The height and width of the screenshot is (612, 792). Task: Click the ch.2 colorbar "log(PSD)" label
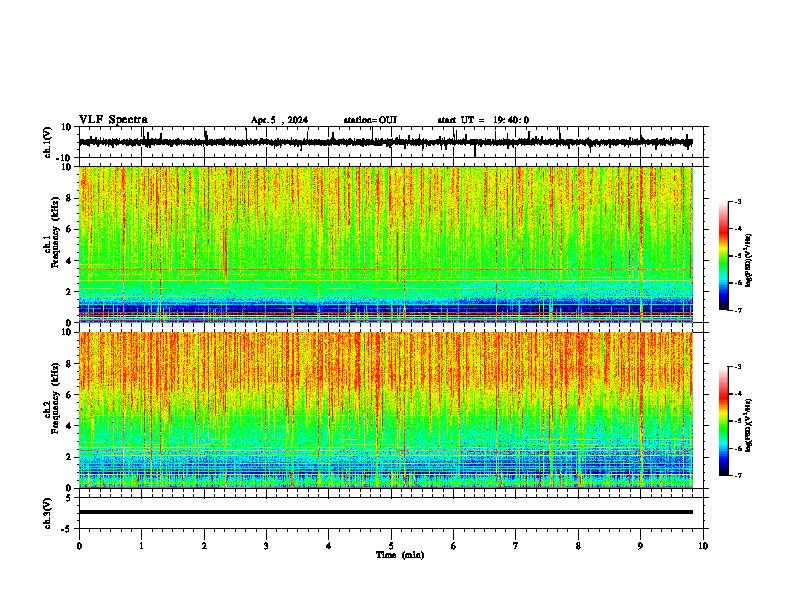(x=749, y=425)
